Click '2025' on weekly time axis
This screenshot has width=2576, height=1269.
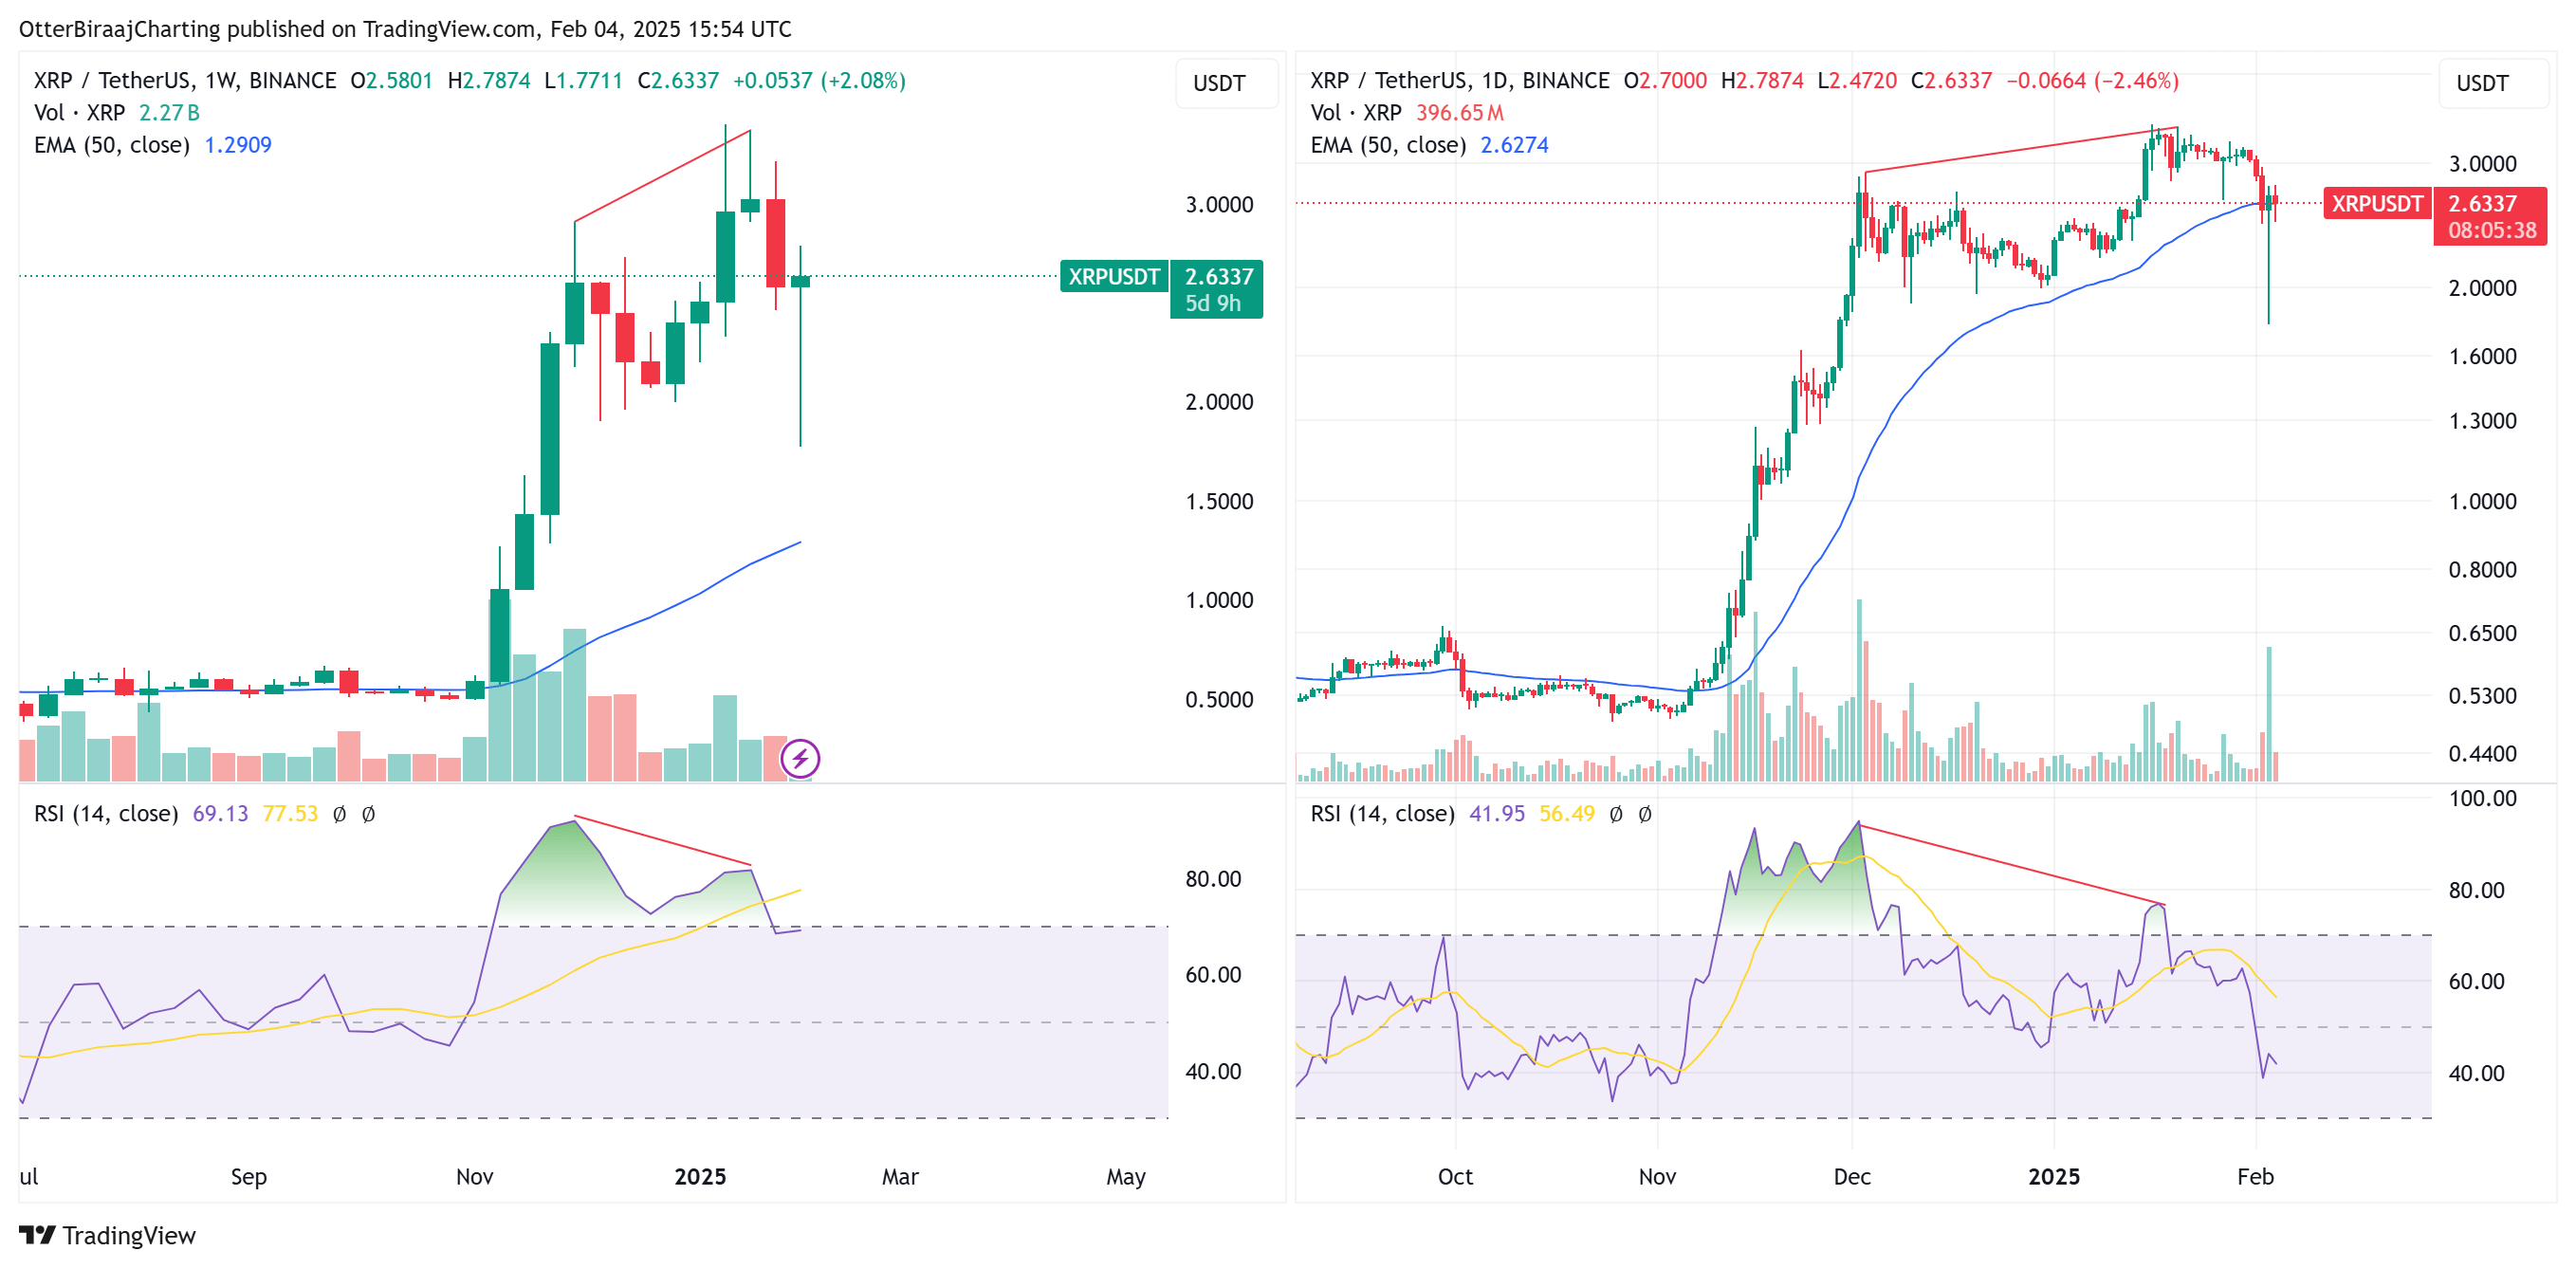[x=700, y=1176]
